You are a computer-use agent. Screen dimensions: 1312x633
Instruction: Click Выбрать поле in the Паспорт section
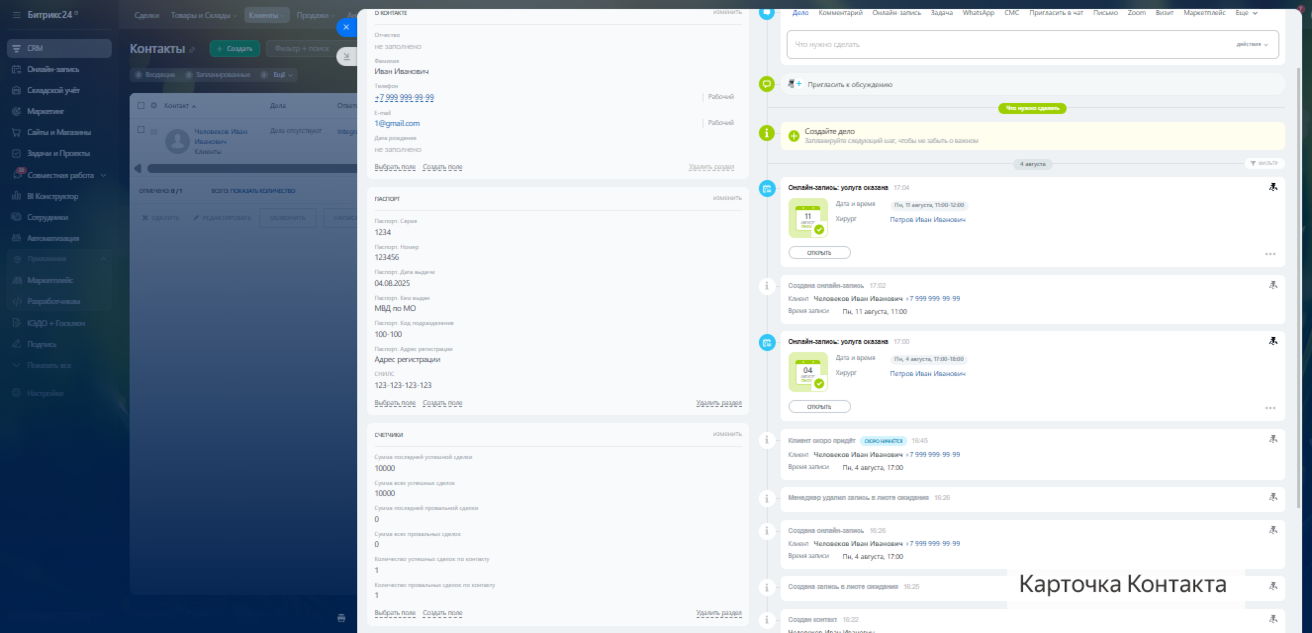point(395,403)
